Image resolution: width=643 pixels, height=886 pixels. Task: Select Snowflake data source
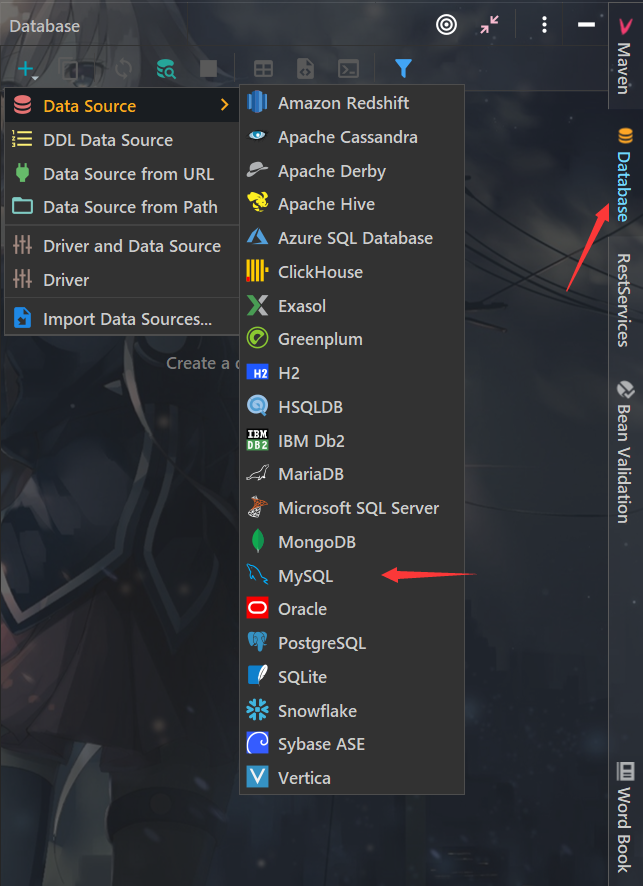pyautogui.click(x=352, y=711)
